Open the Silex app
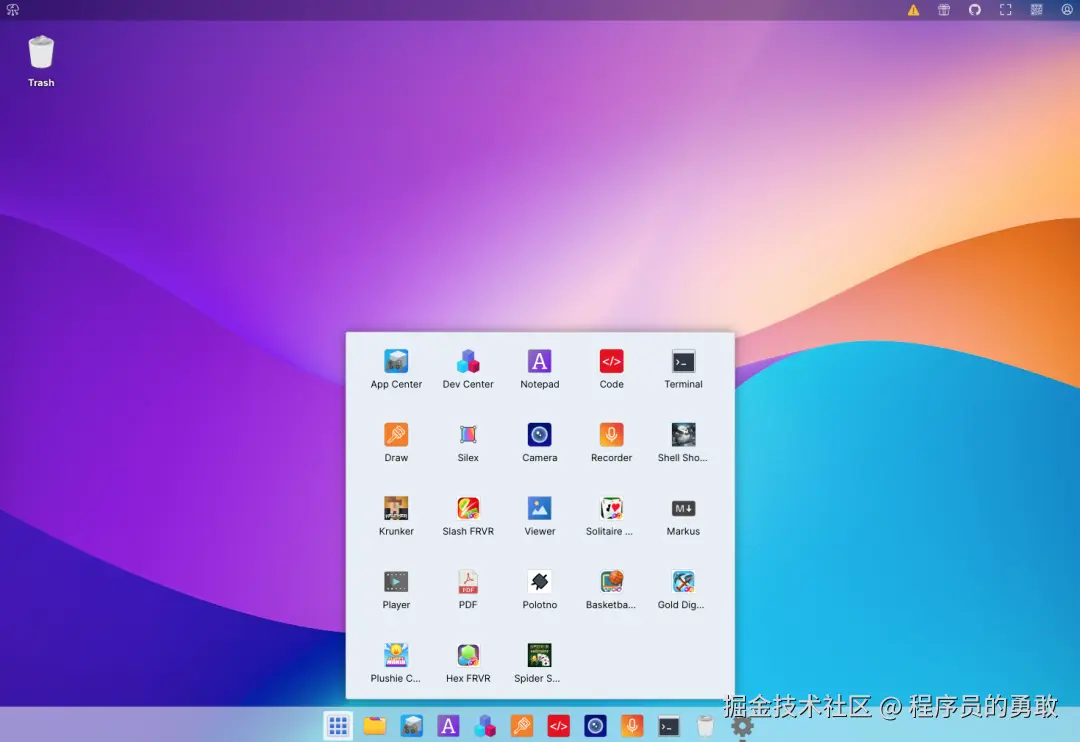Viewport: 1080px width, 742px height. pos(468,443)
